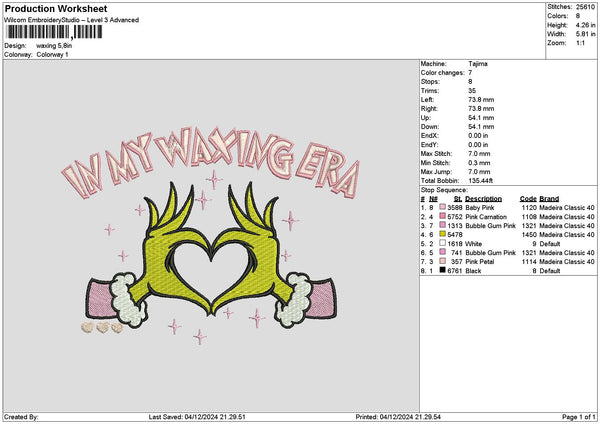Click the Code column header
Screen dimensions: 600x424
pyautogui.click(x=528, y=198)
